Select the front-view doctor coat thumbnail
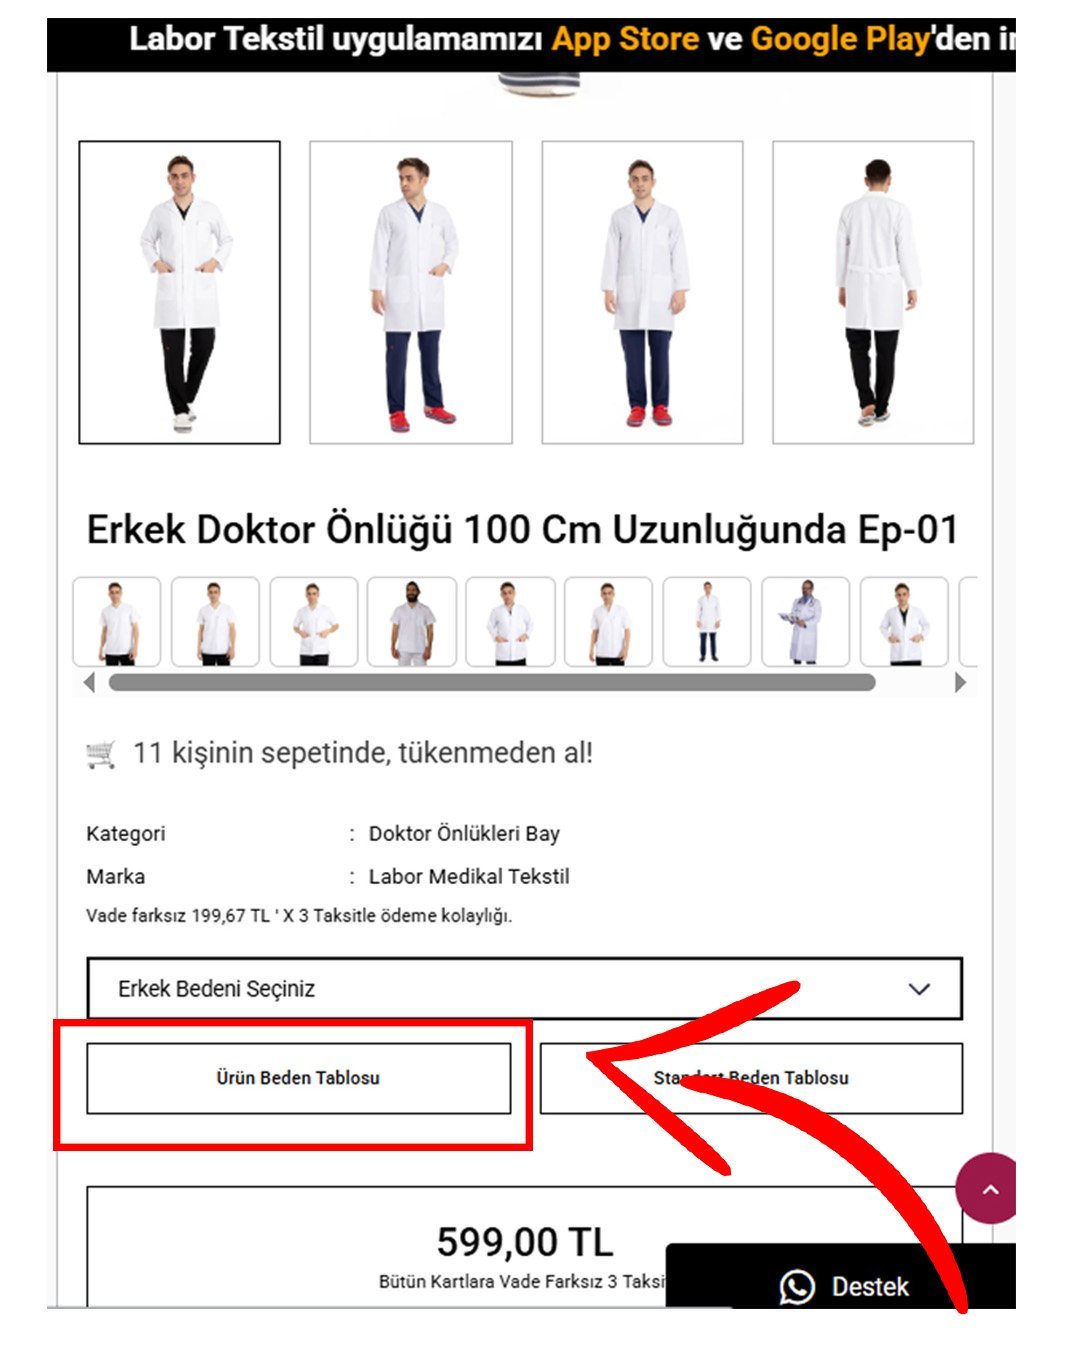 pyautogui.click(x=180, y=292)
